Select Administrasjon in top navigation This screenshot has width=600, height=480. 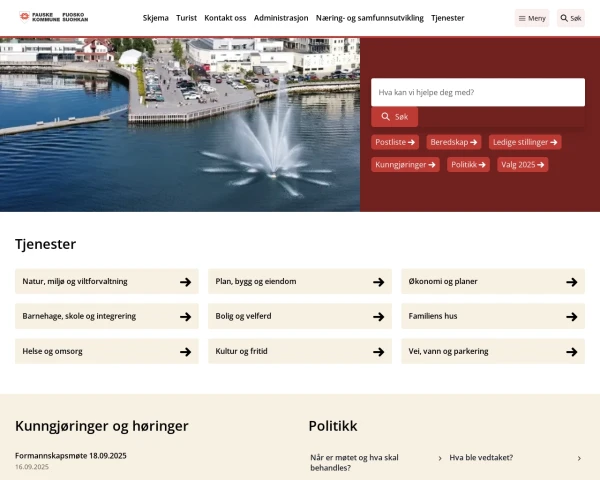coord(281,18)
